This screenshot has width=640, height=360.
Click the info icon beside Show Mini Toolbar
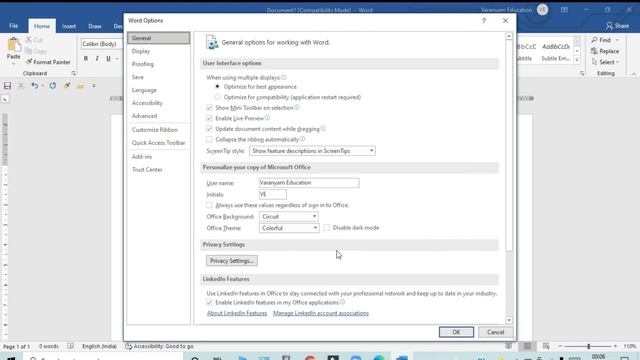click(x=297, y=107)
